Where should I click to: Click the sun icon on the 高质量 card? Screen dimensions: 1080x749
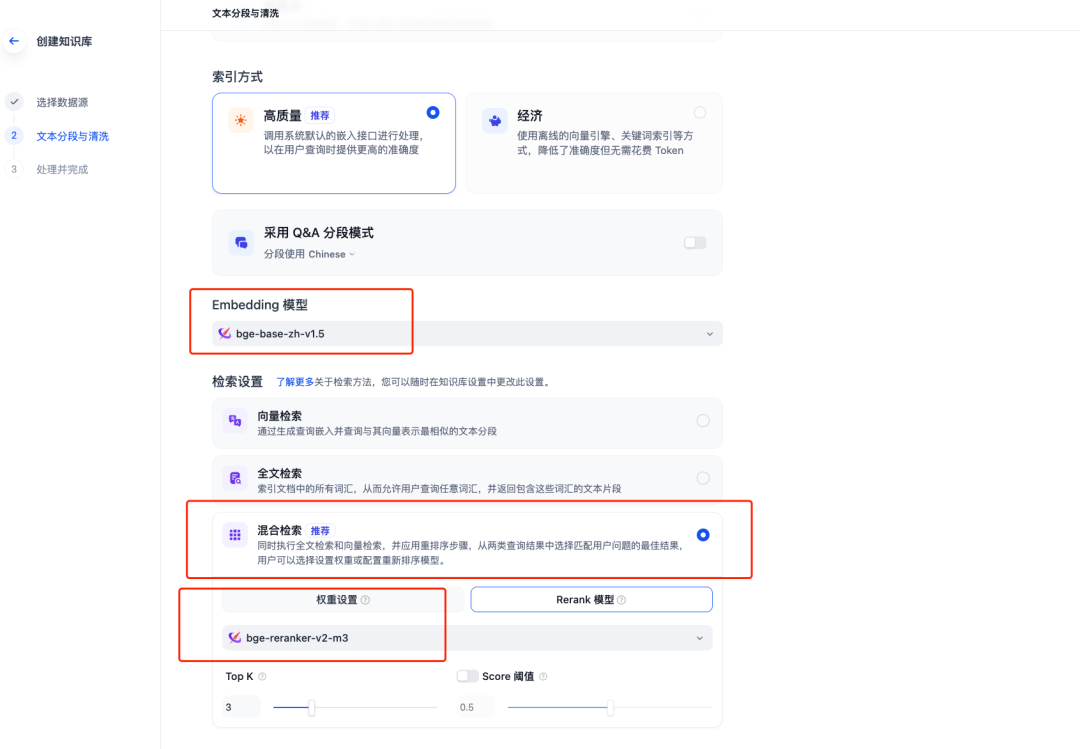coord(240,118)
